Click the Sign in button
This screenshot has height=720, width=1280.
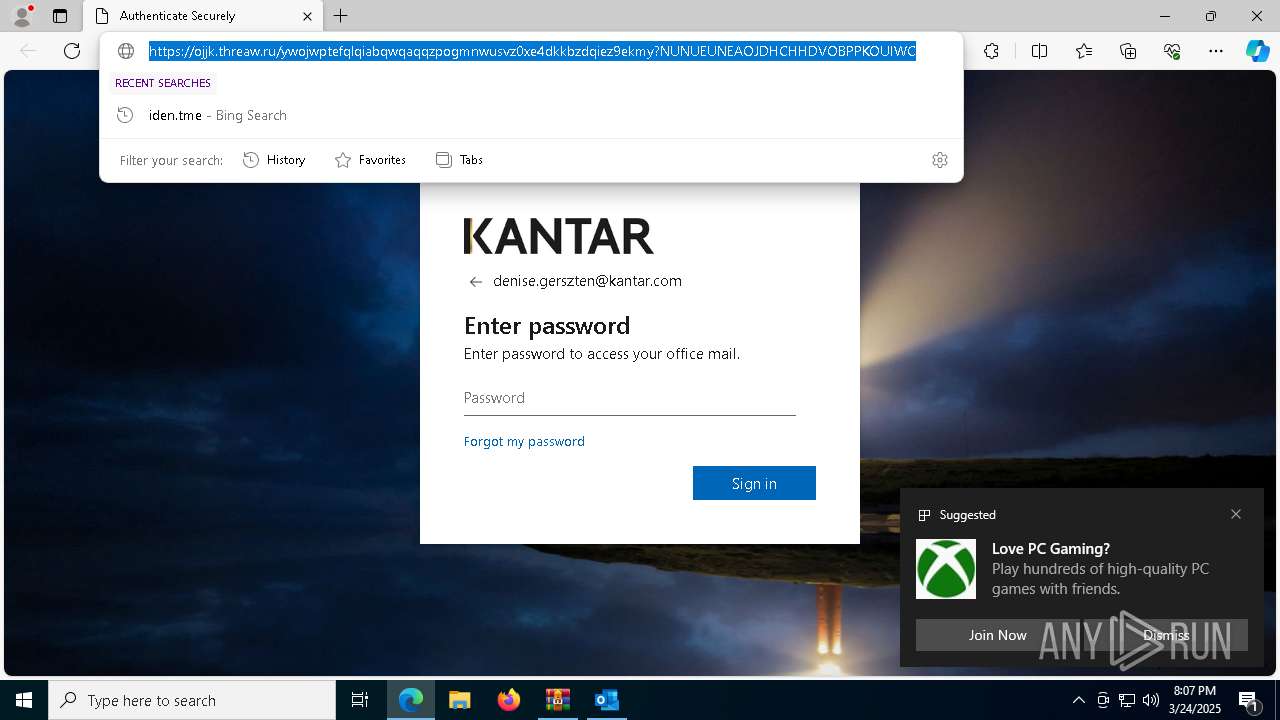pos(754,483)
